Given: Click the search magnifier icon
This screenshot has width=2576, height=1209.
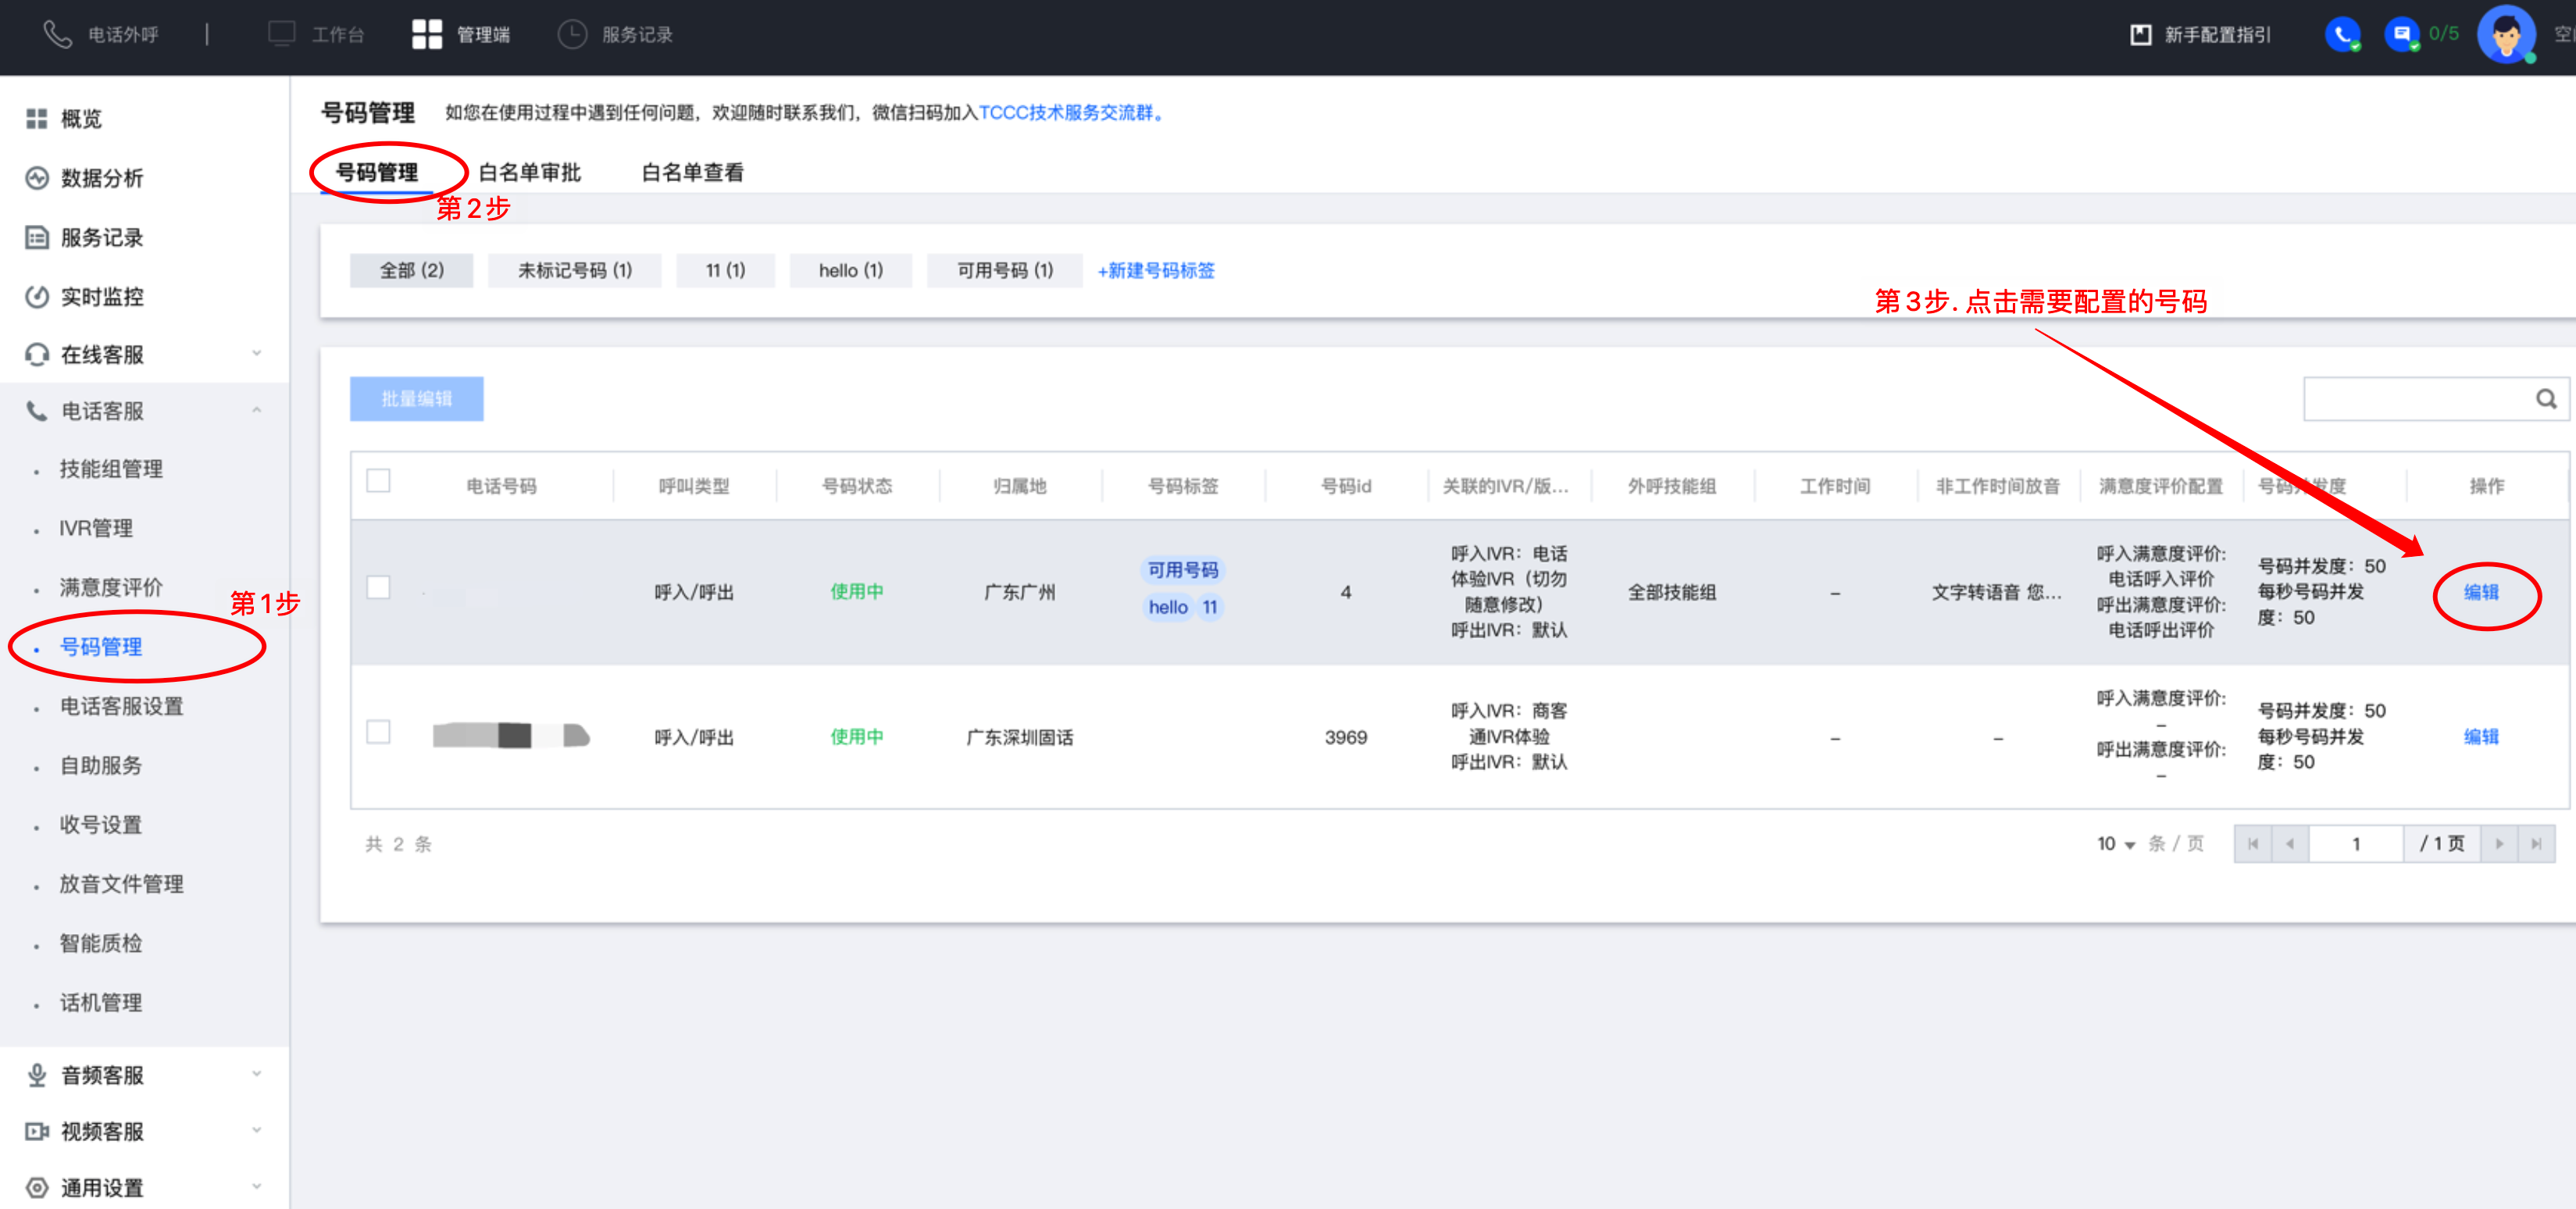Looking at the screenshot, I should [x=2545, y=399].
